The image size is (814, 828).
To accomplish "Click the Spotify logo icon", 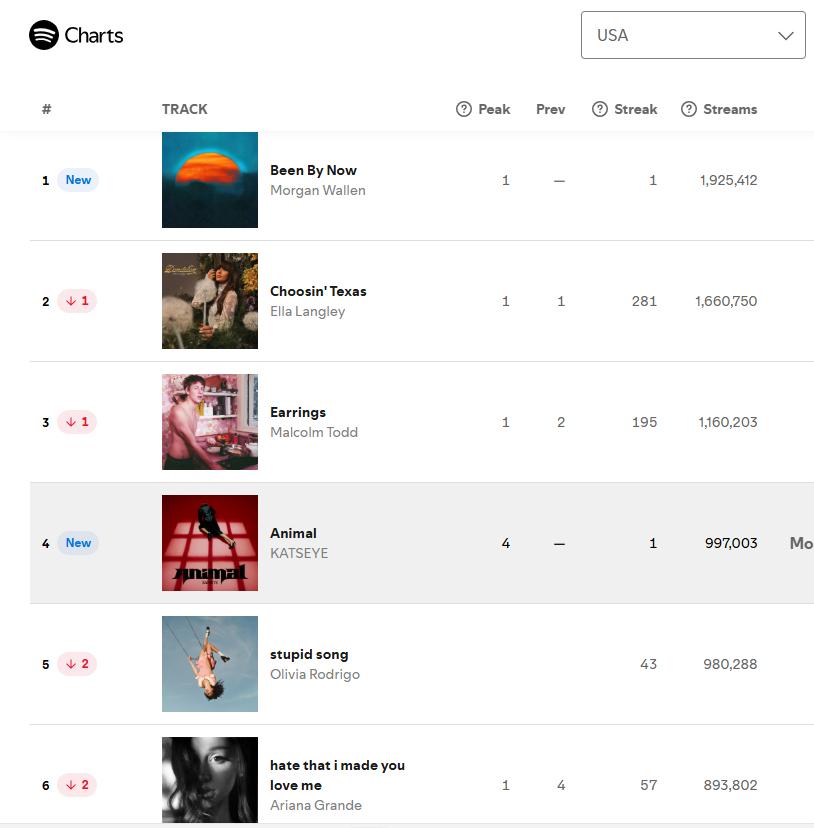I will click(x=44, y=35).
